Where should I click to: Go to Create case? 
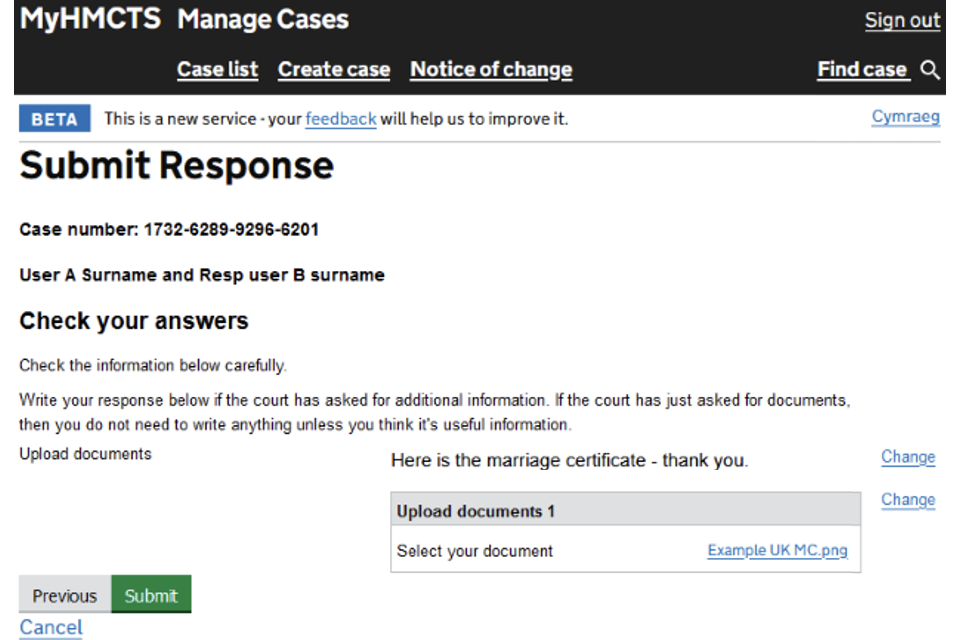pos(334,70)
